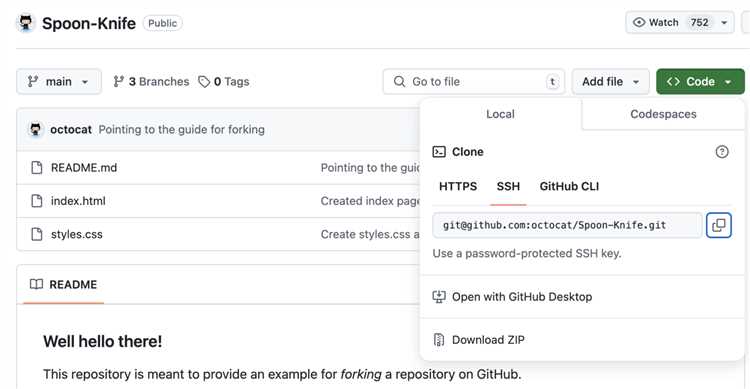Click the GitHub Desktop icon in clone menu
The height and width of the screenshot is (389, 750).
click(x=439, y=297)
